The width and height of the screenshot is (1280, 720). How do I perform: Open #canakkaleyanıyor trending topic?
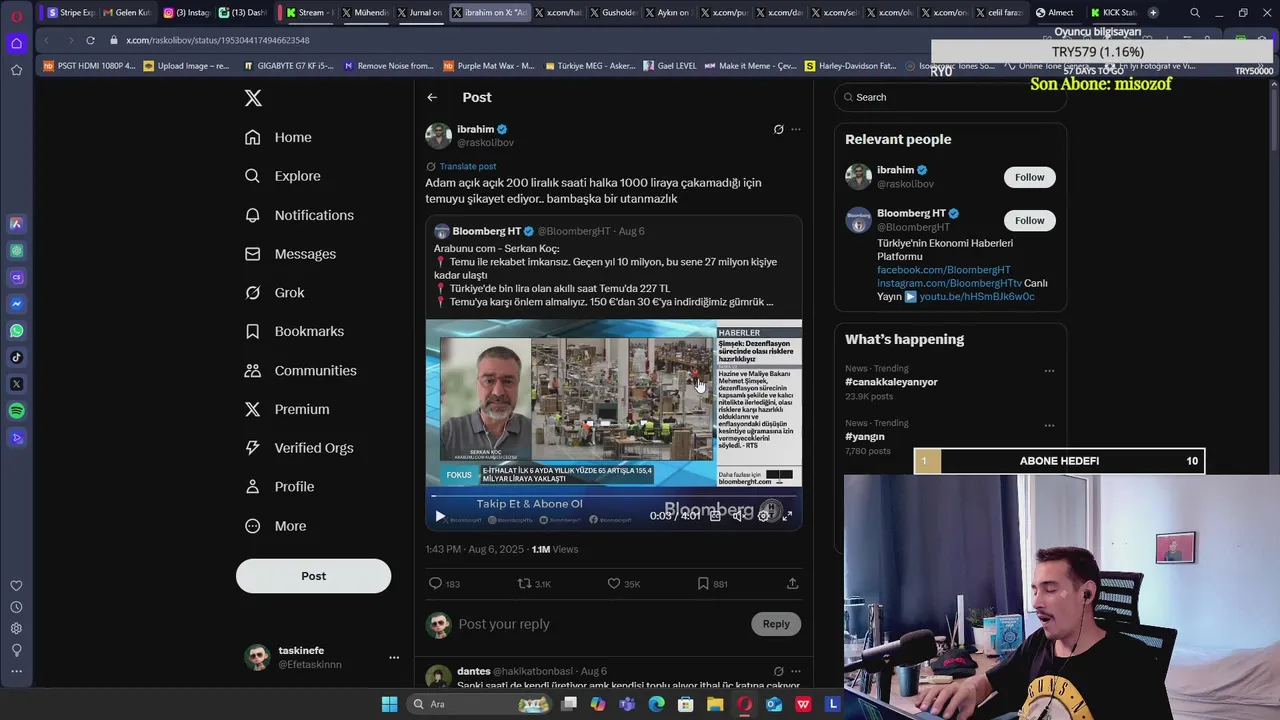[891, 382]
